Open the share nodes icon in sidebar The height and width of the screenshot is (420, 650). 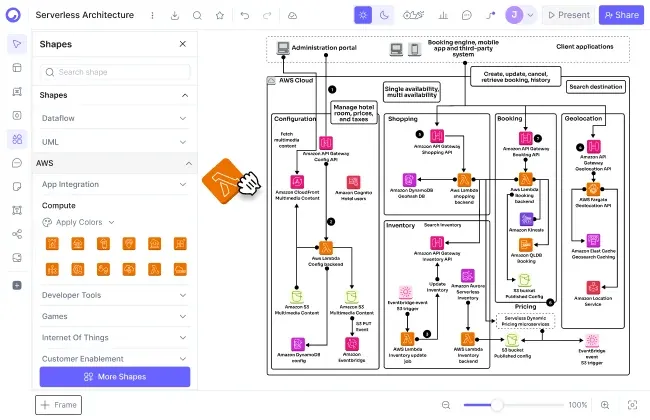point(17,234)
